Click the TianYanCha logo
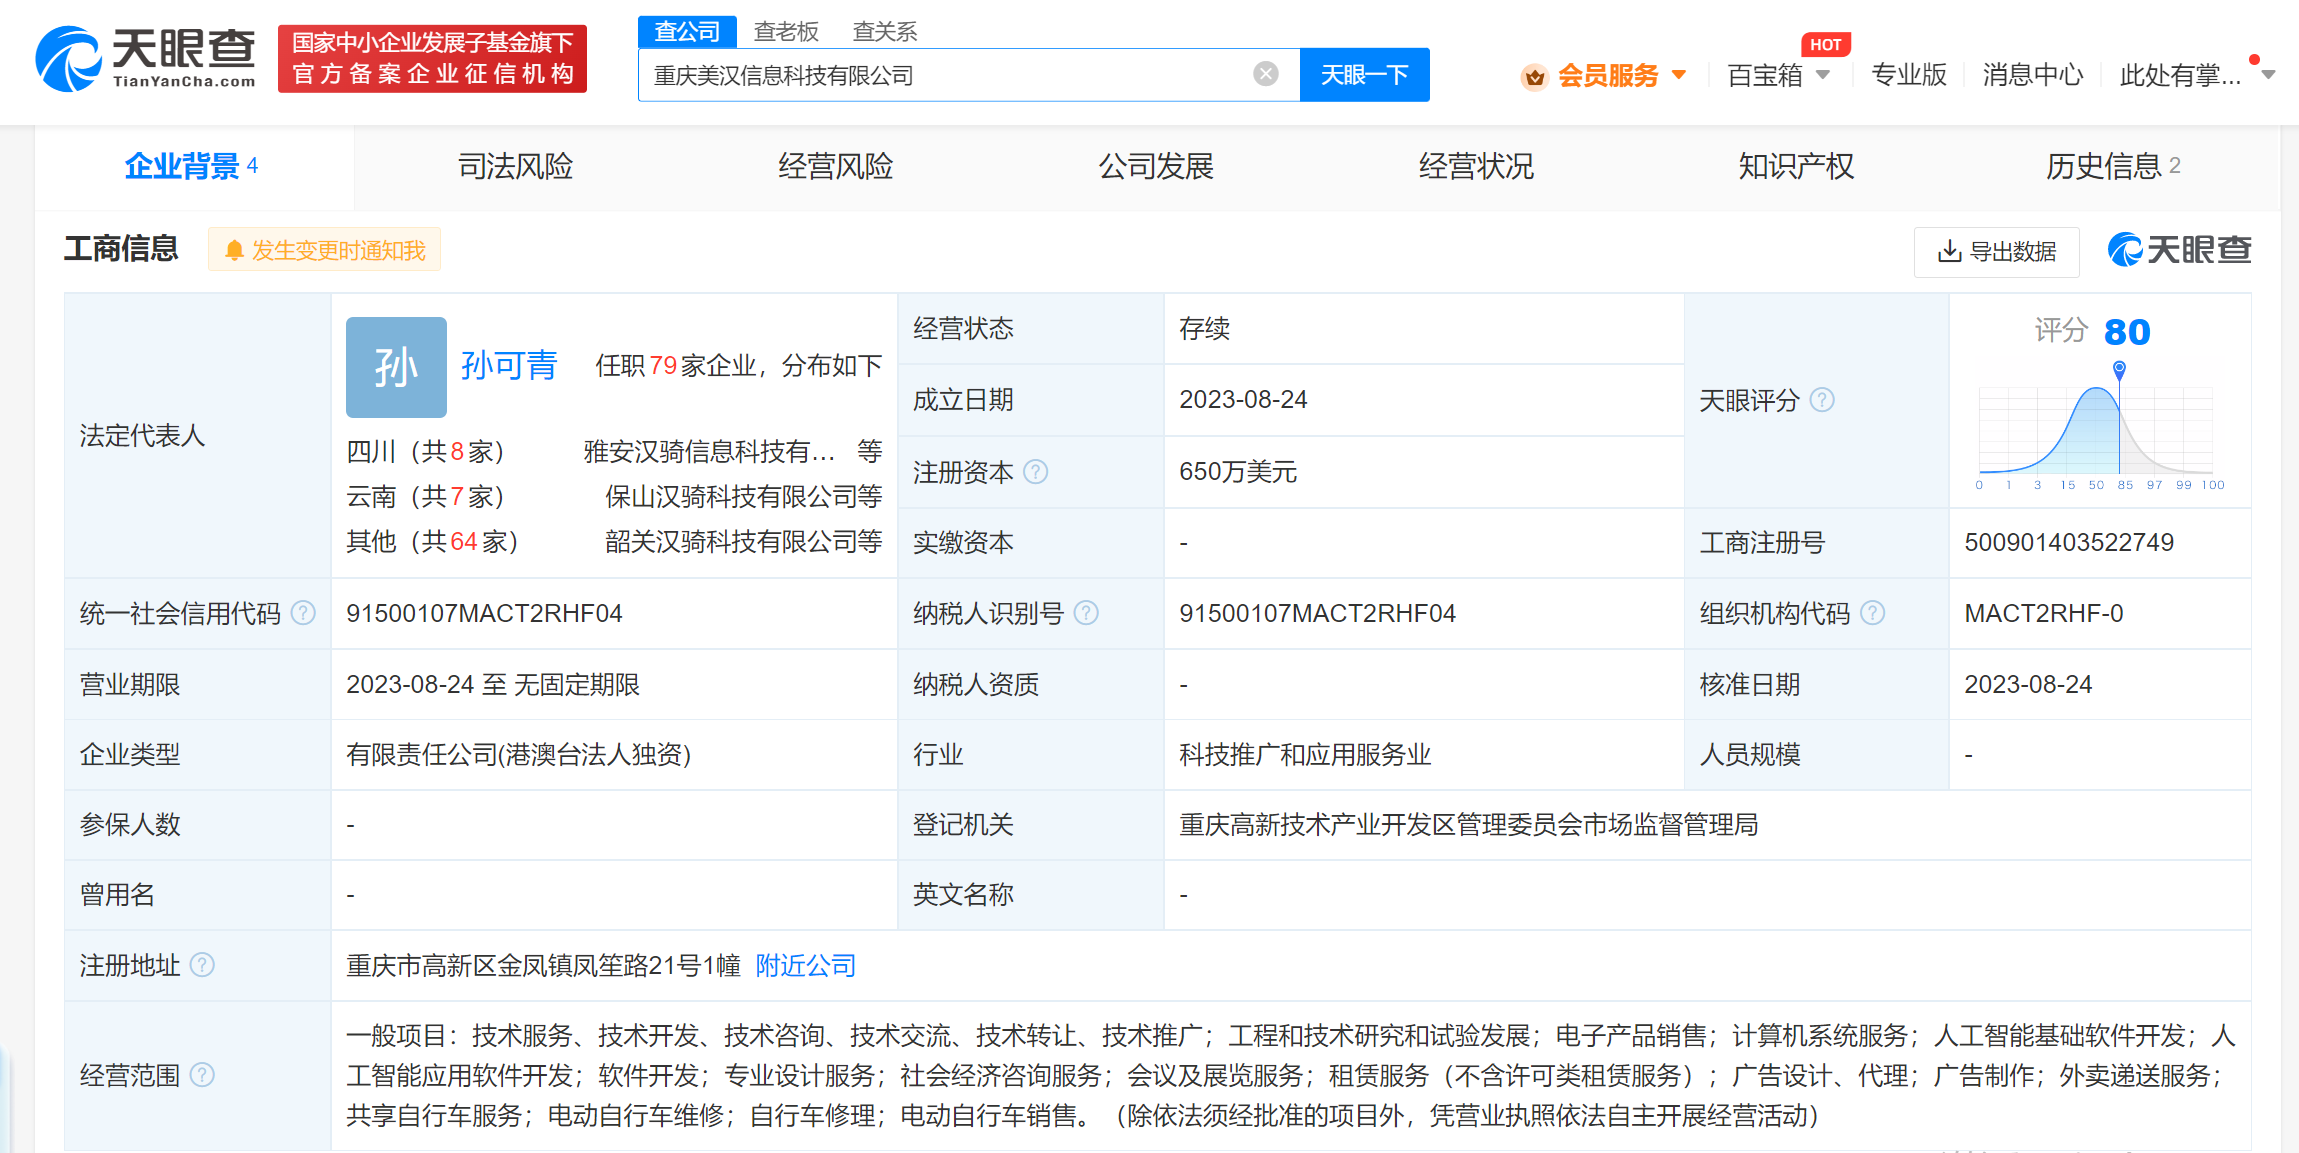Image resolution: width=2299 pixels, height=1153 pixels. tap(146, 58)
